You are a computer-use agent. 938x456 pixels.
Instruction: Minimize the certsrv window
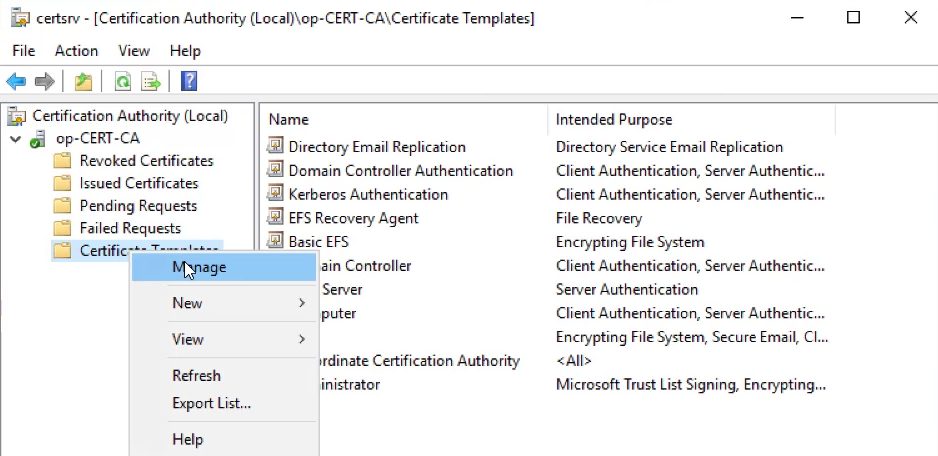797,17
